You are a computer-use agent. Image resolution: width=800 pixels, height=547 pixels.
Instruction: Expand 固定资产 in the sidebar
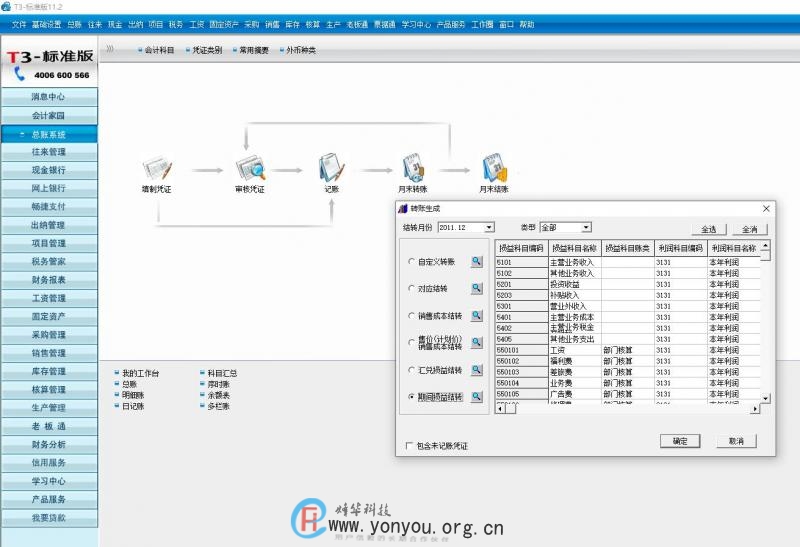49,316
